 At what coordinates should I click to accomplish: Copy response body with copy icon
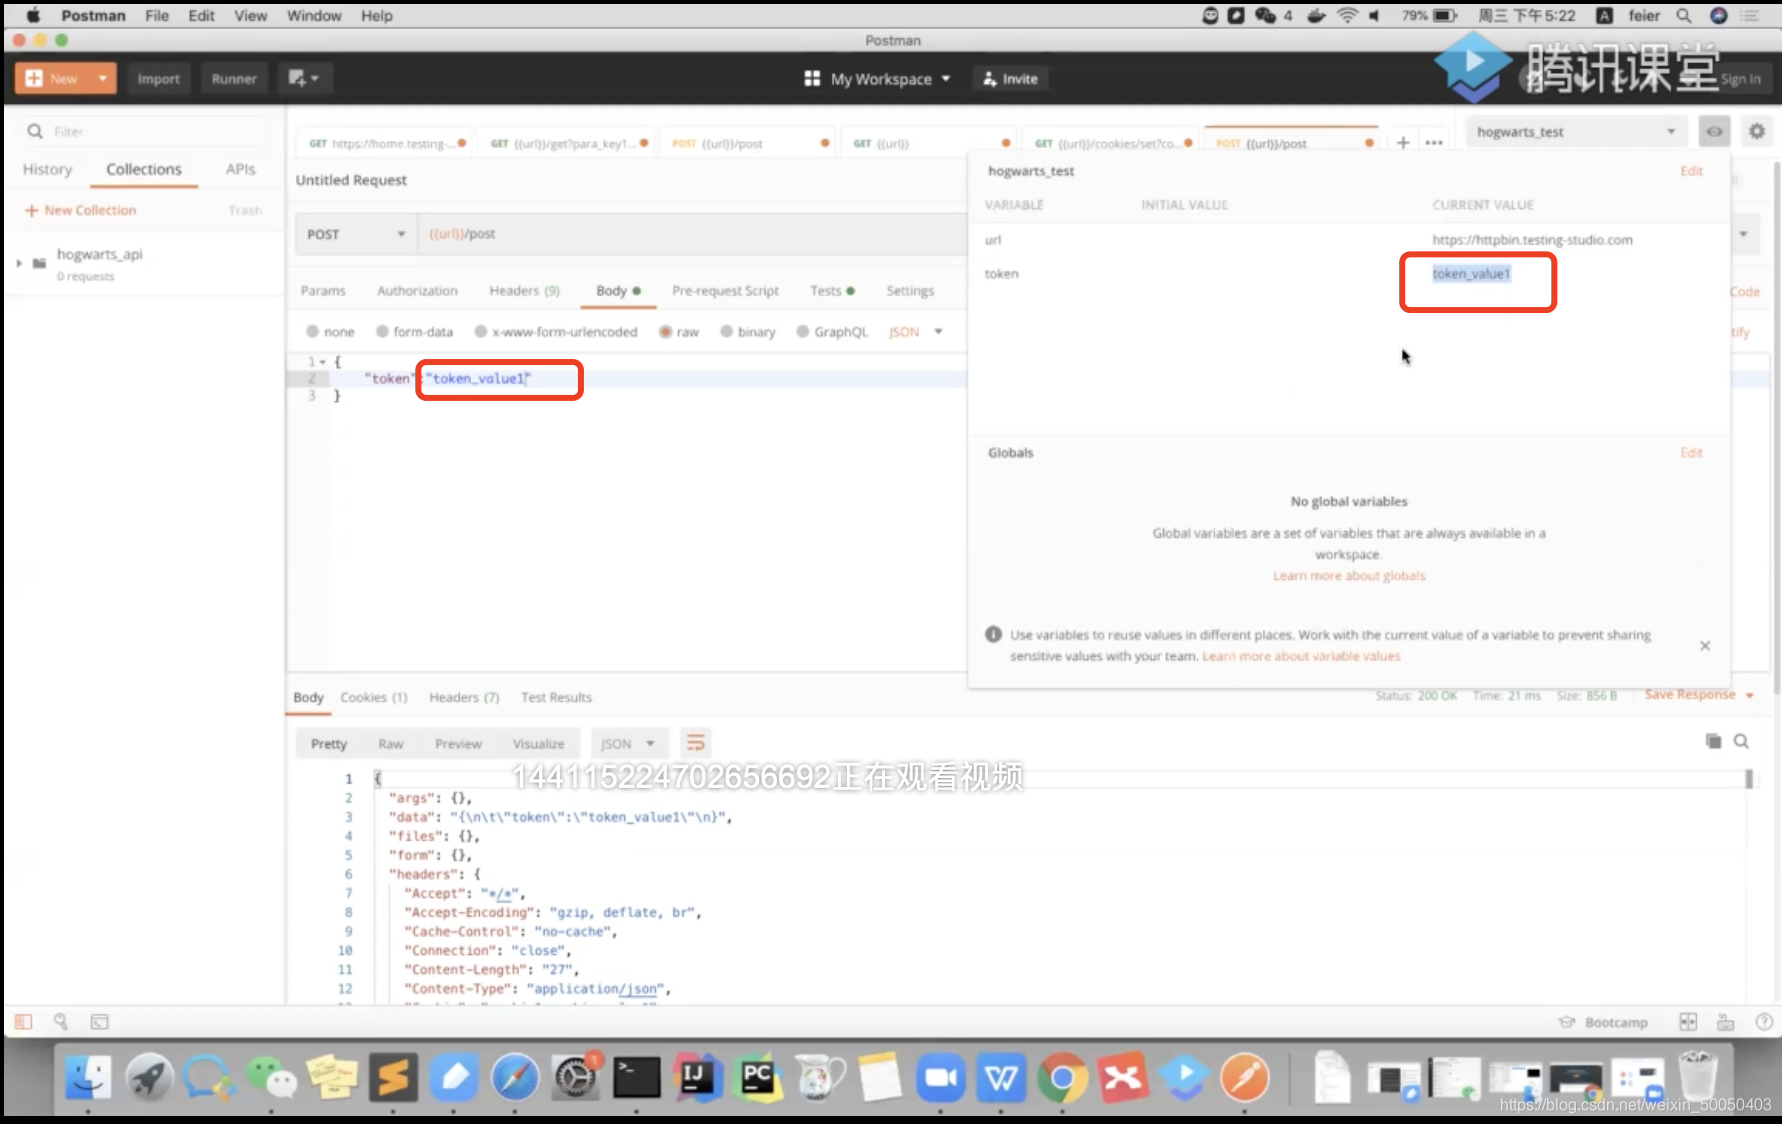point(1713,741)
